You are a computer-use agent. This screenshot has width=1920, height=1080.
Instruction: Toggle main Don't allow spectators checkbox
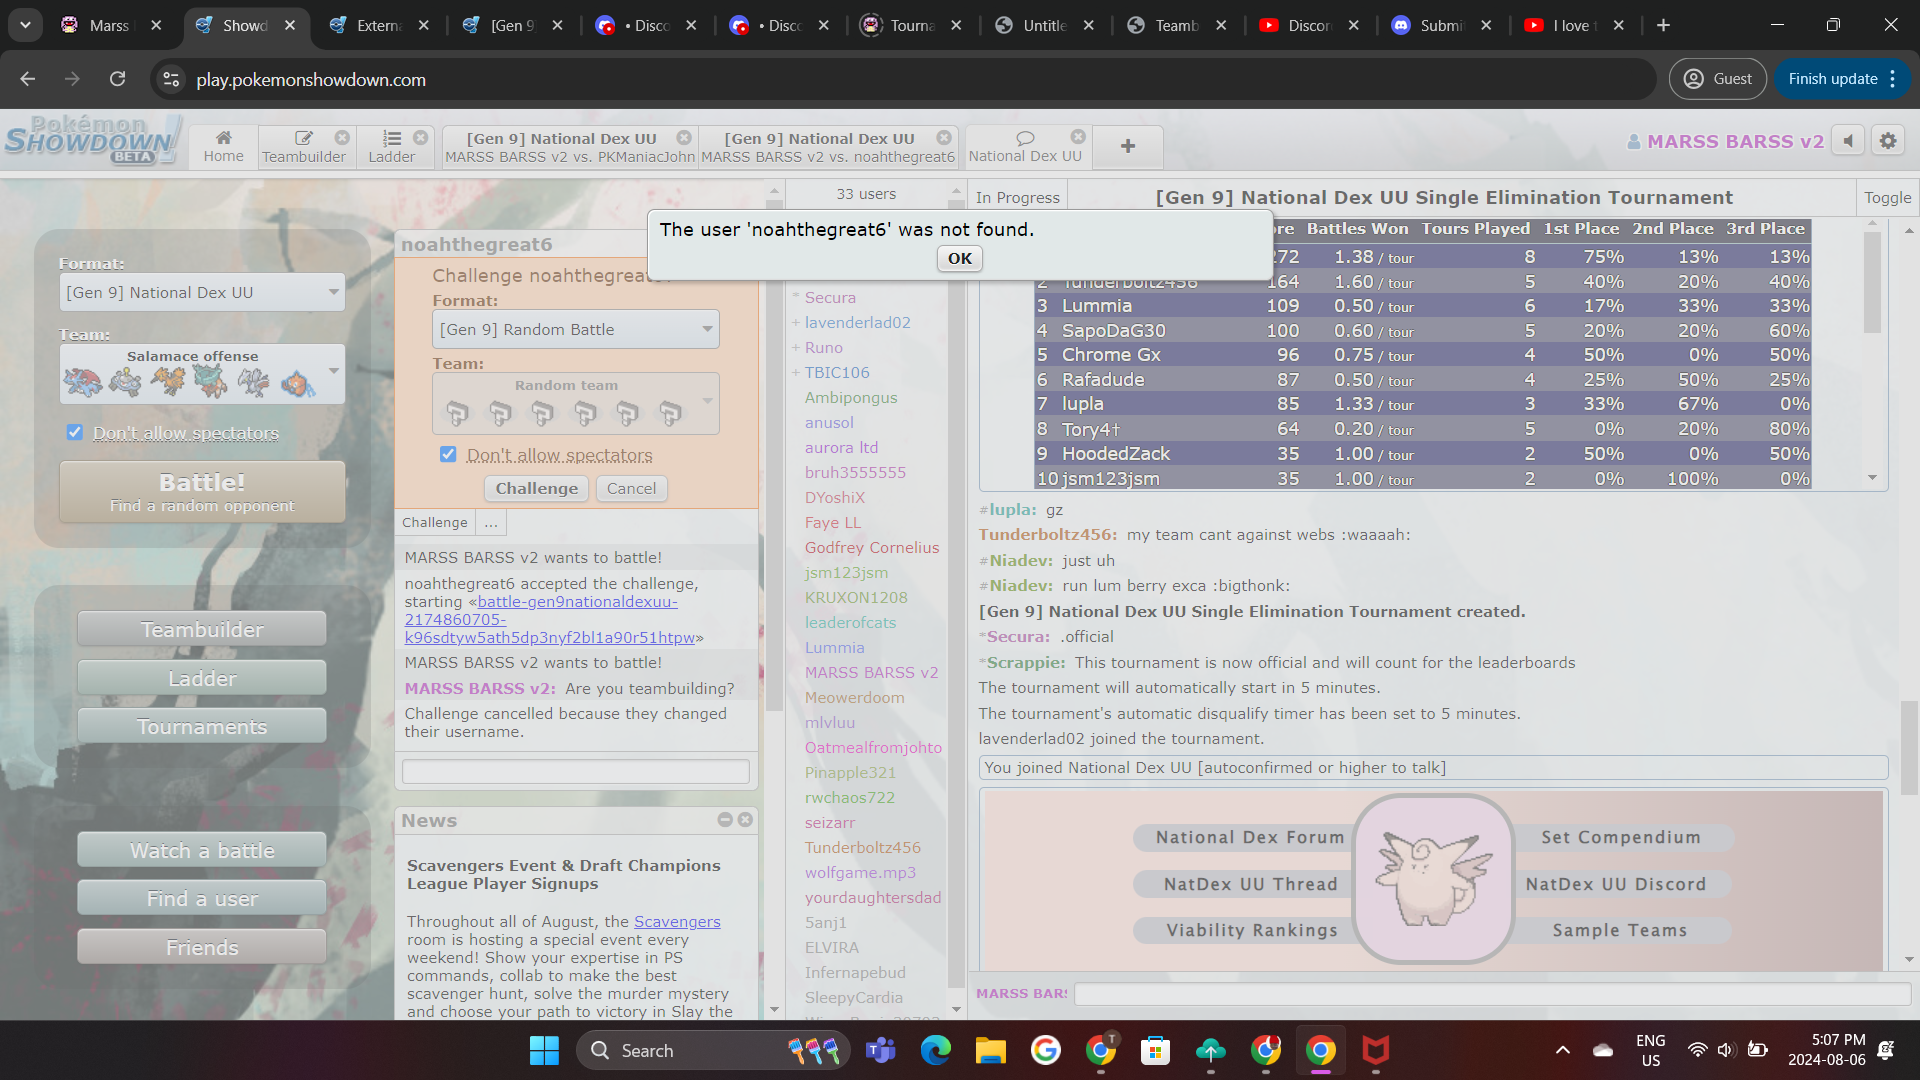click(75, 432)
